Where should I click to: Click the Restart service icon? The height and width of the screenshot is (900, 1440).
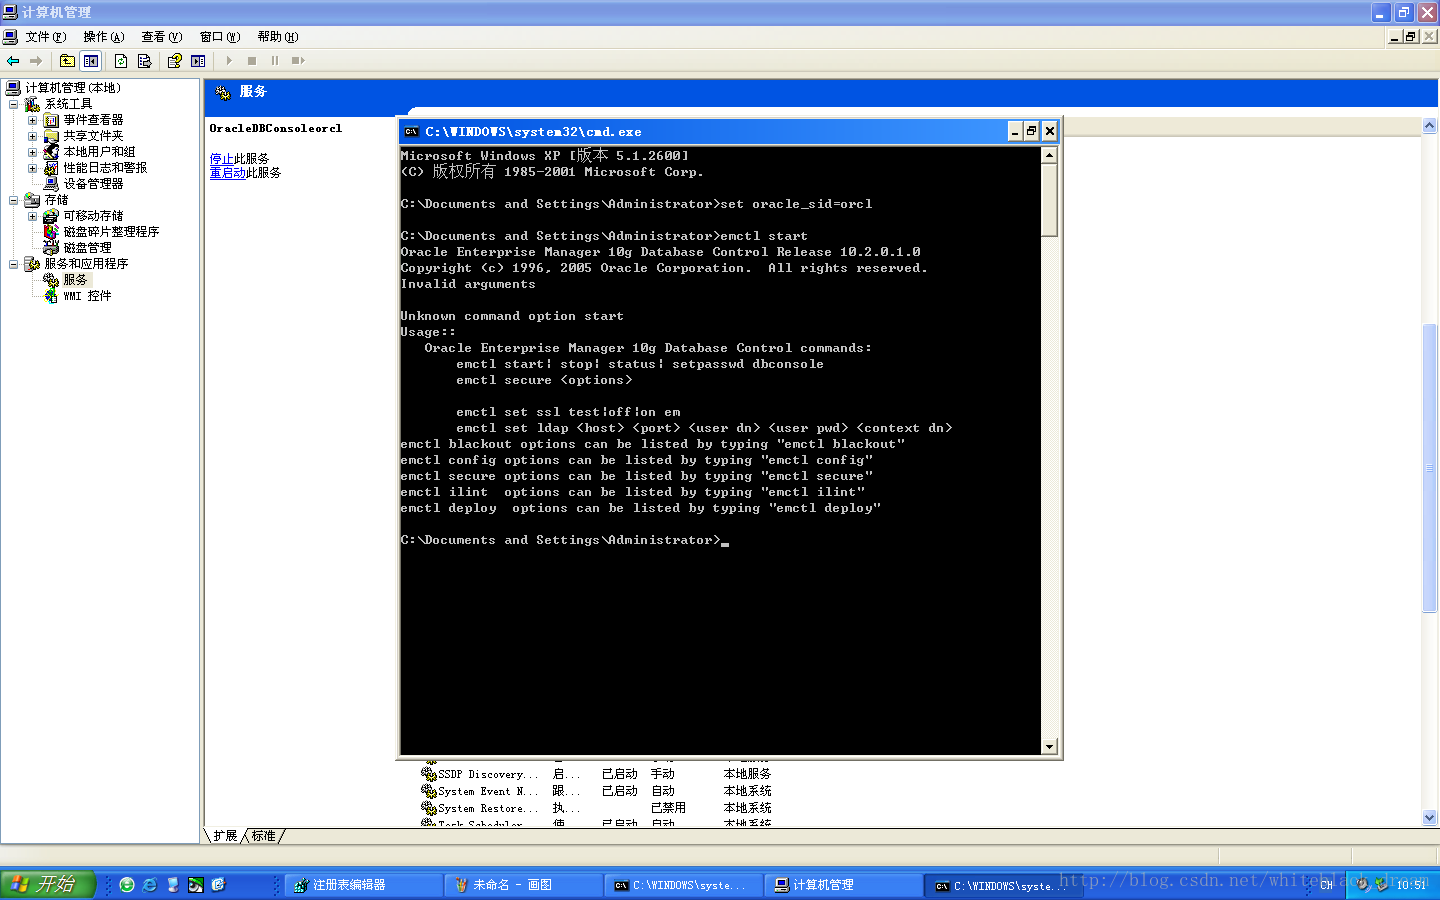[298, 61]
